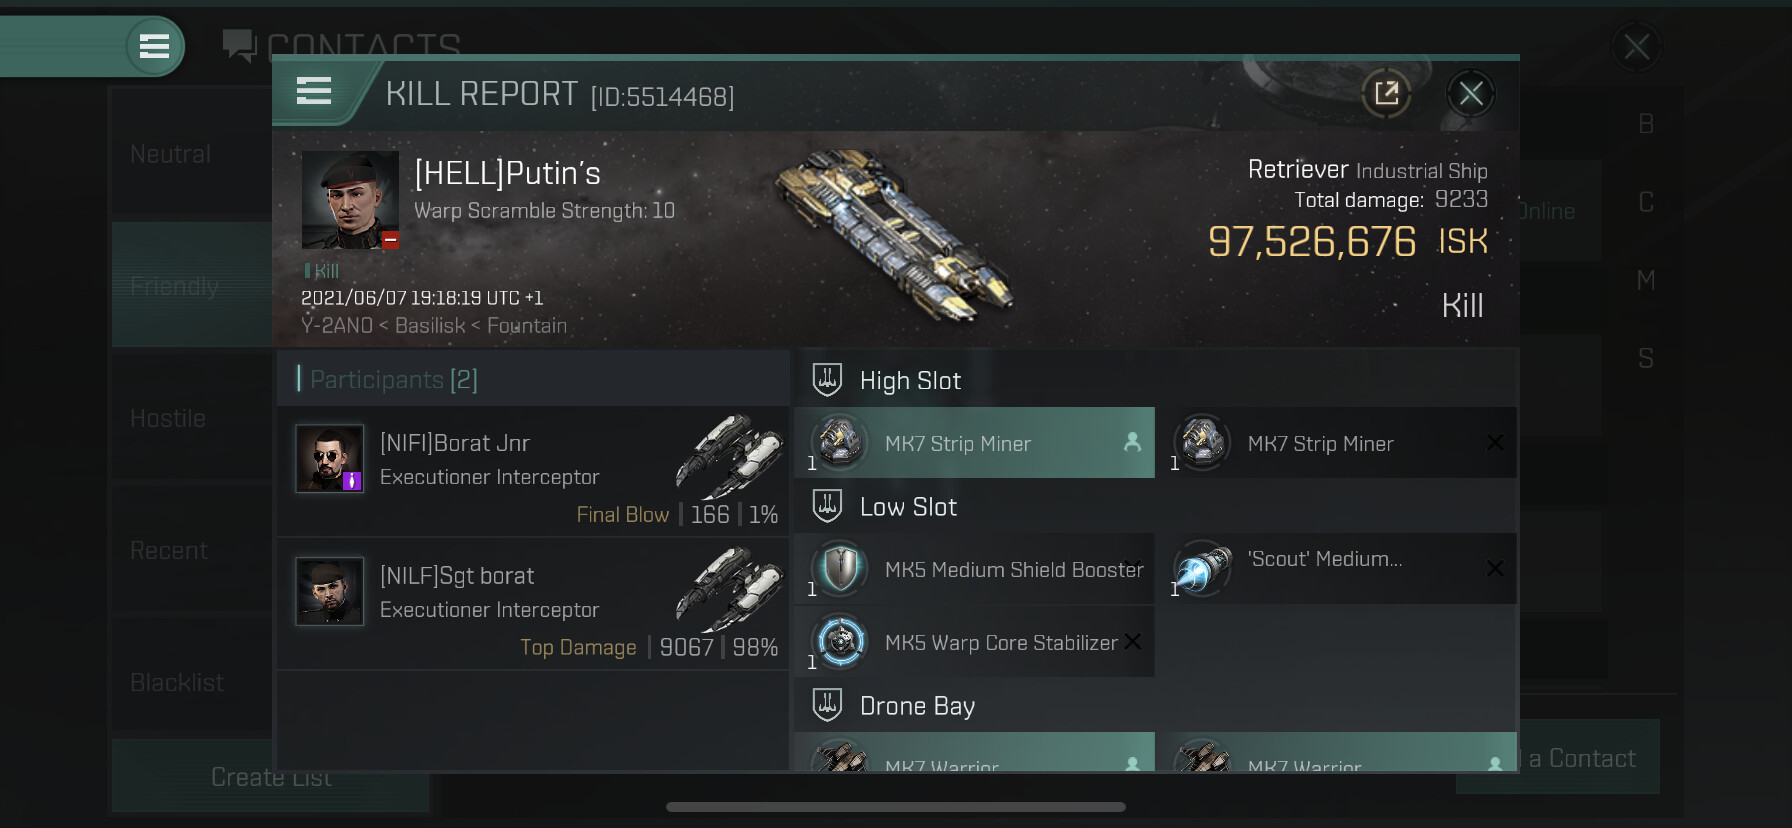Click the share kill report icon

(1386, 94)
